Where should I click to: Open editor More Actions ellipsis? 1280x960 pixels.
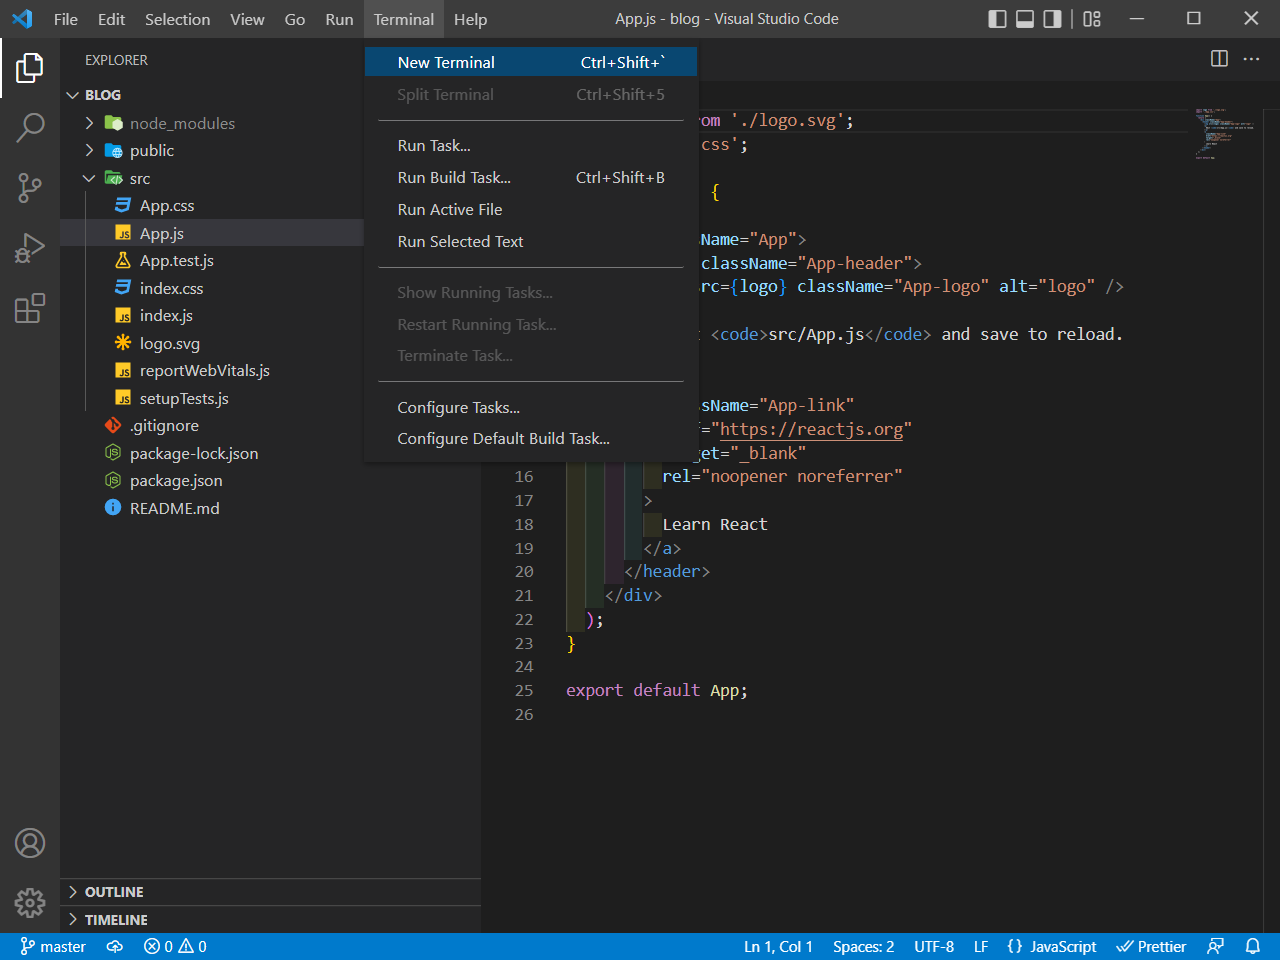1251,59
